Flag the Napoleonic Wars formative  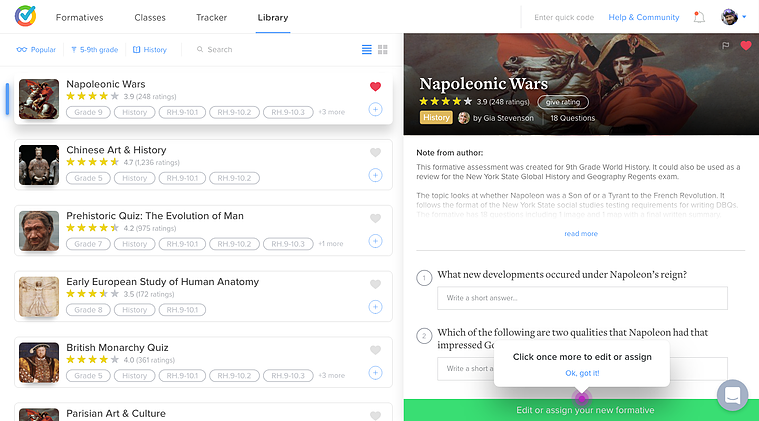[726, 45]
